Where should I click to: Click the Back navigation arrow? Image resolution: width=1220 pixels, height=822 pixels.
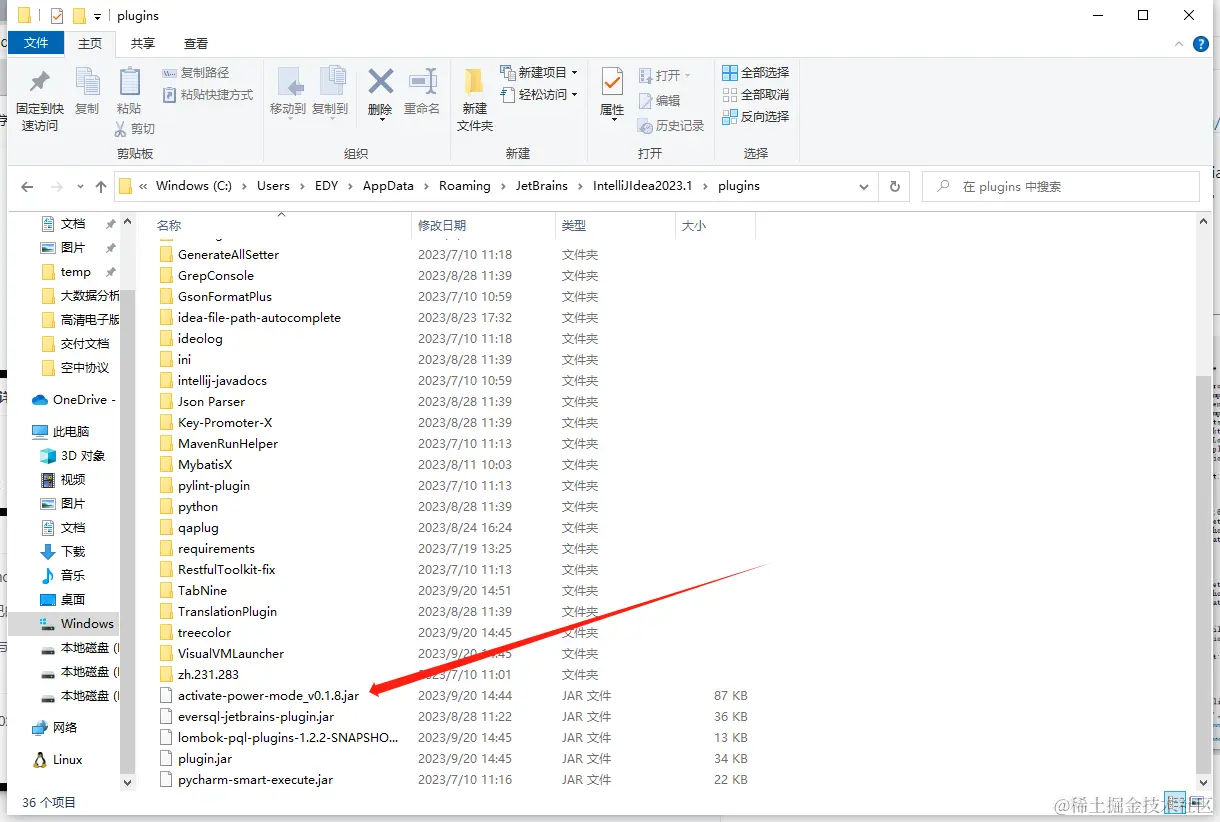27,187
